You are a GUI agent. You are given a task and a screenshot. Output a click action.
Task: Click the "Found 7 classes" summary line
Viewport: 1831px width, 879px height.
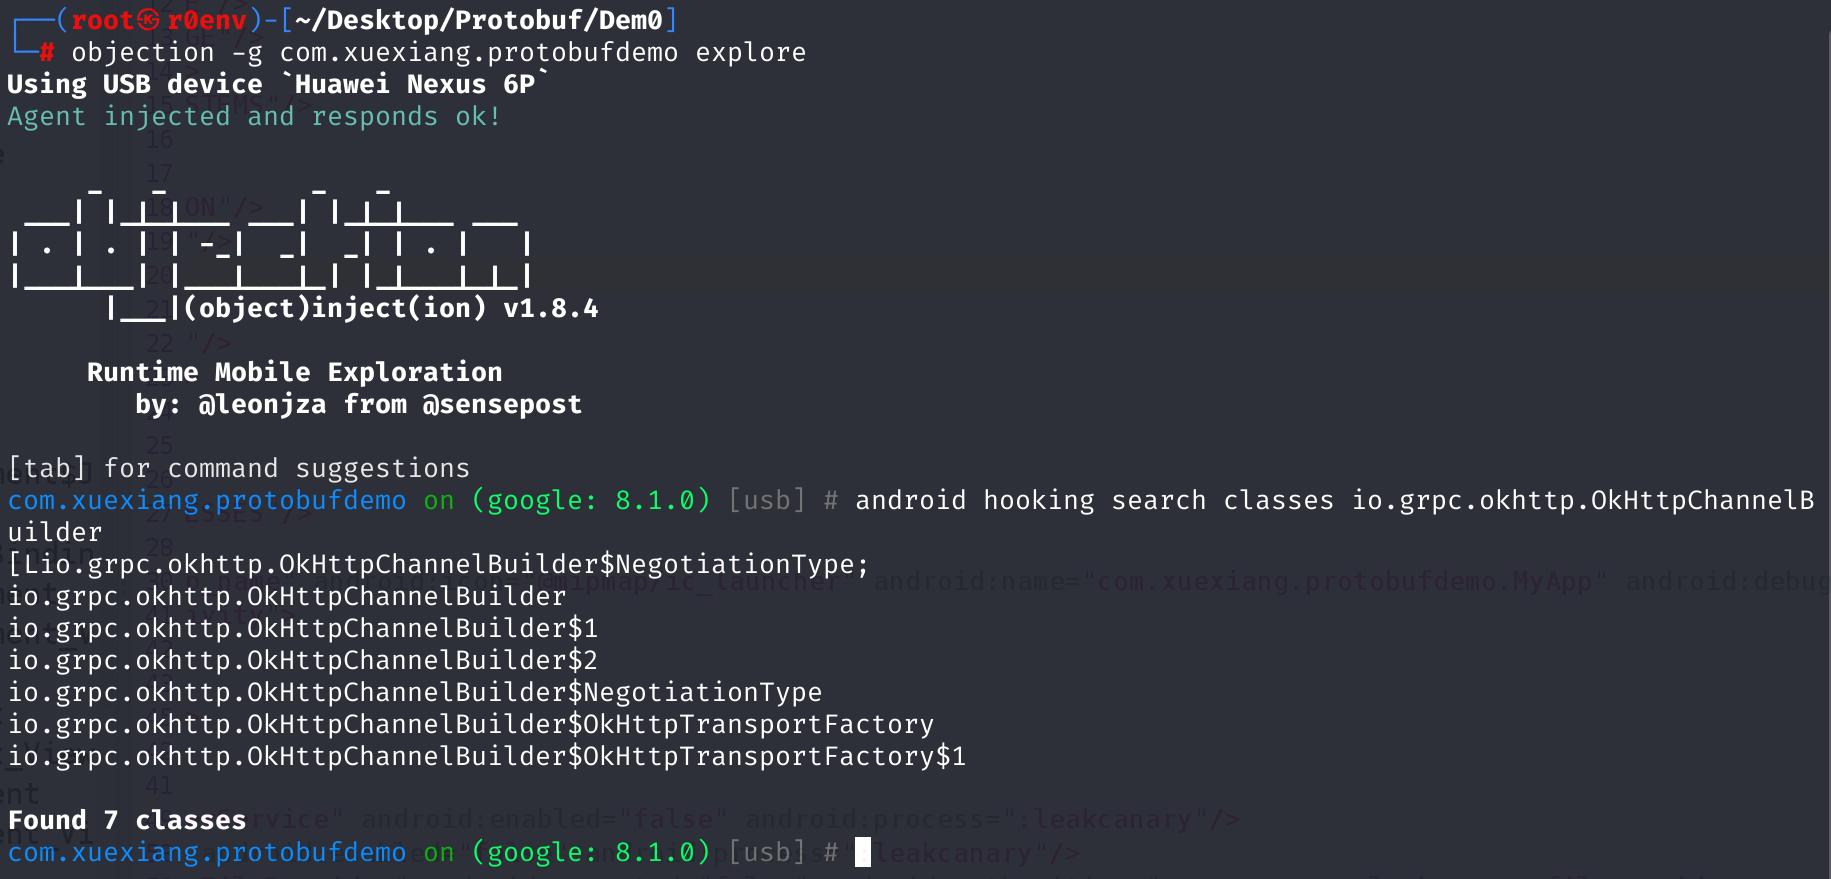(127, 820)
